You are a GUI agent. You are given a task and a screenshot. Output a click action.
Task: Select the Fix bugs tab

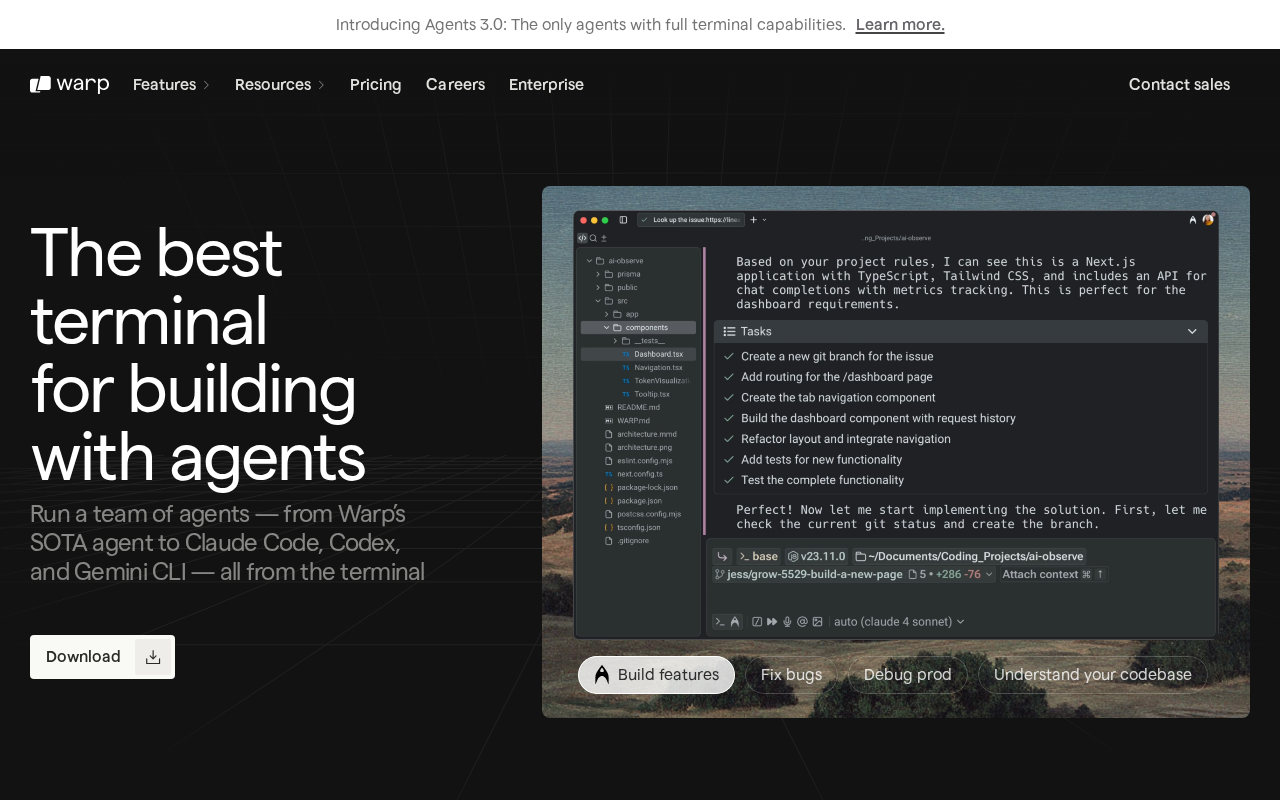791,675
